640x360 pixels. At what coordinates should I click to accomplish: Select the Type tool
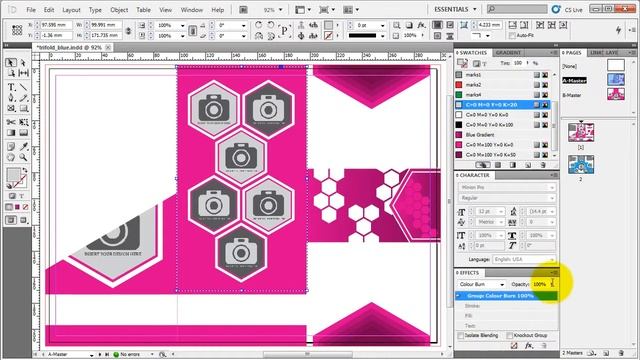pyautogui.click(x=11, y=87)
